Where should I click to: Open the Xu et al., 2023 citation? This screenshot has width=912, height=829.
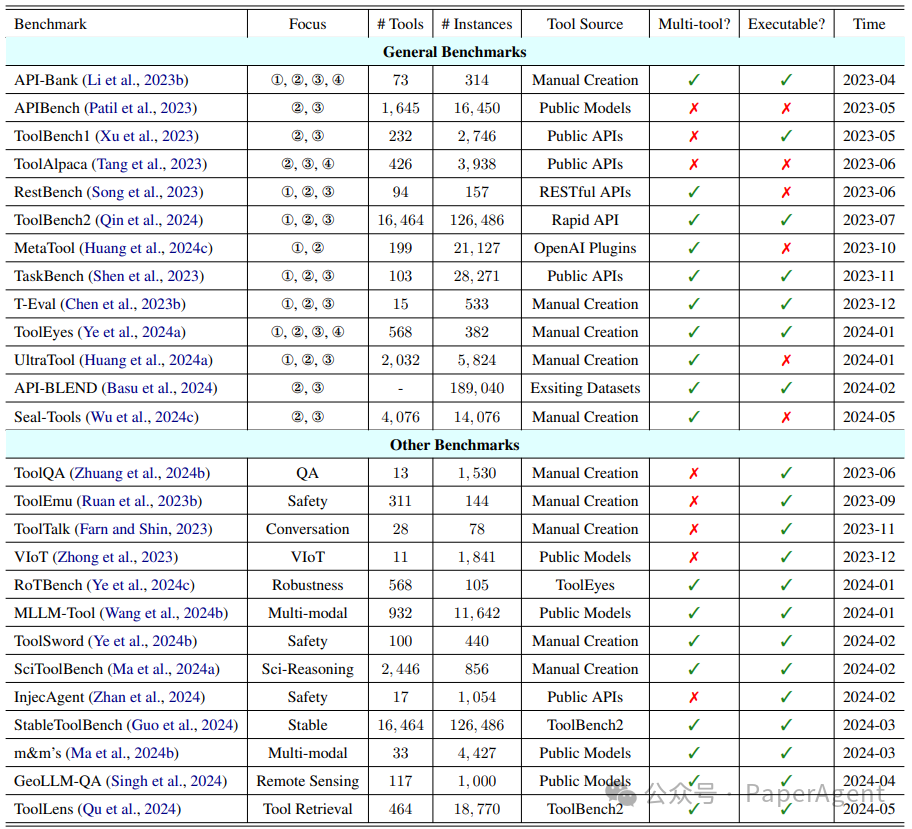click(x=149, y=136)
